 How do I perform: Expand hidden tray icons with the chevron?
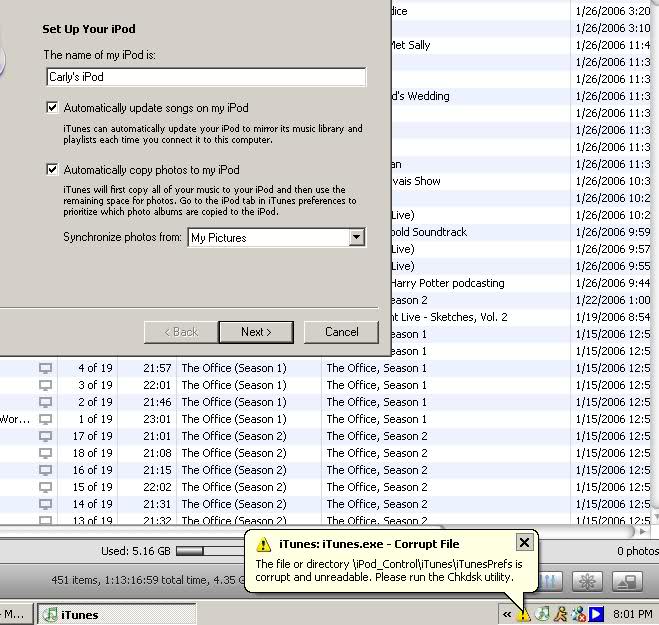tap(507, 614)
